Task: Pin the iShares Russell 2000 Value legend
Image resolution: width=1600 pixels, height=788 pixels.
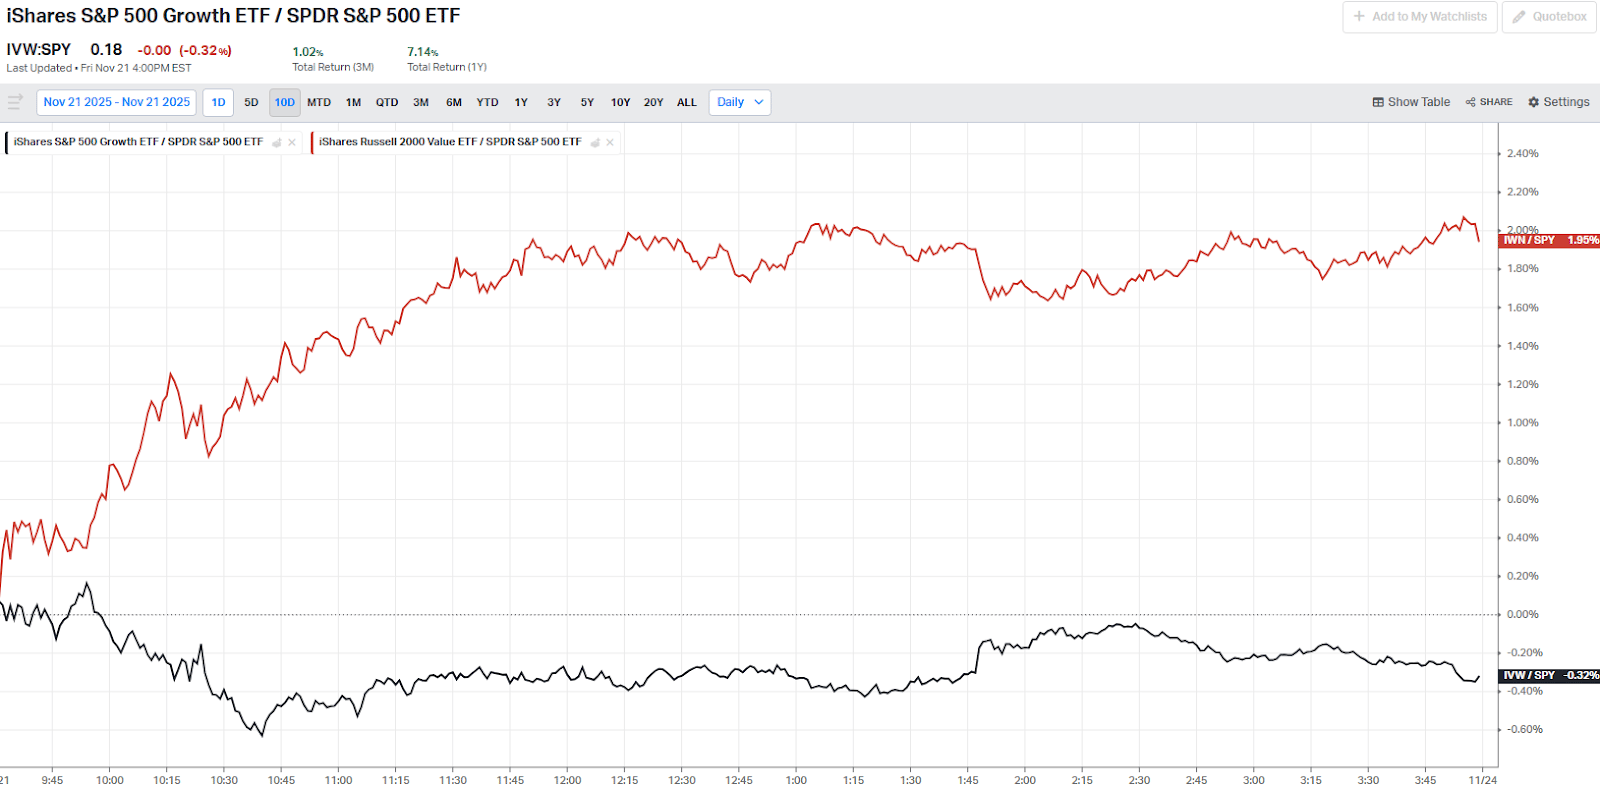Action: tap(595, 142)
